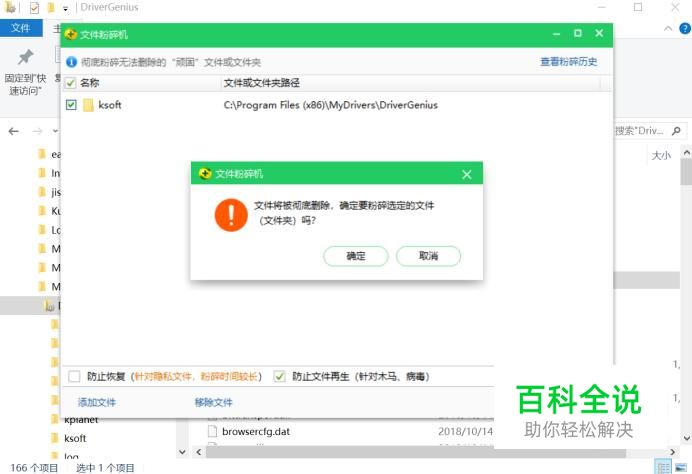Viewport: 692px width, 474px height.
Task: Close the file shredder confirmation dialog
Action: [466, 175]
